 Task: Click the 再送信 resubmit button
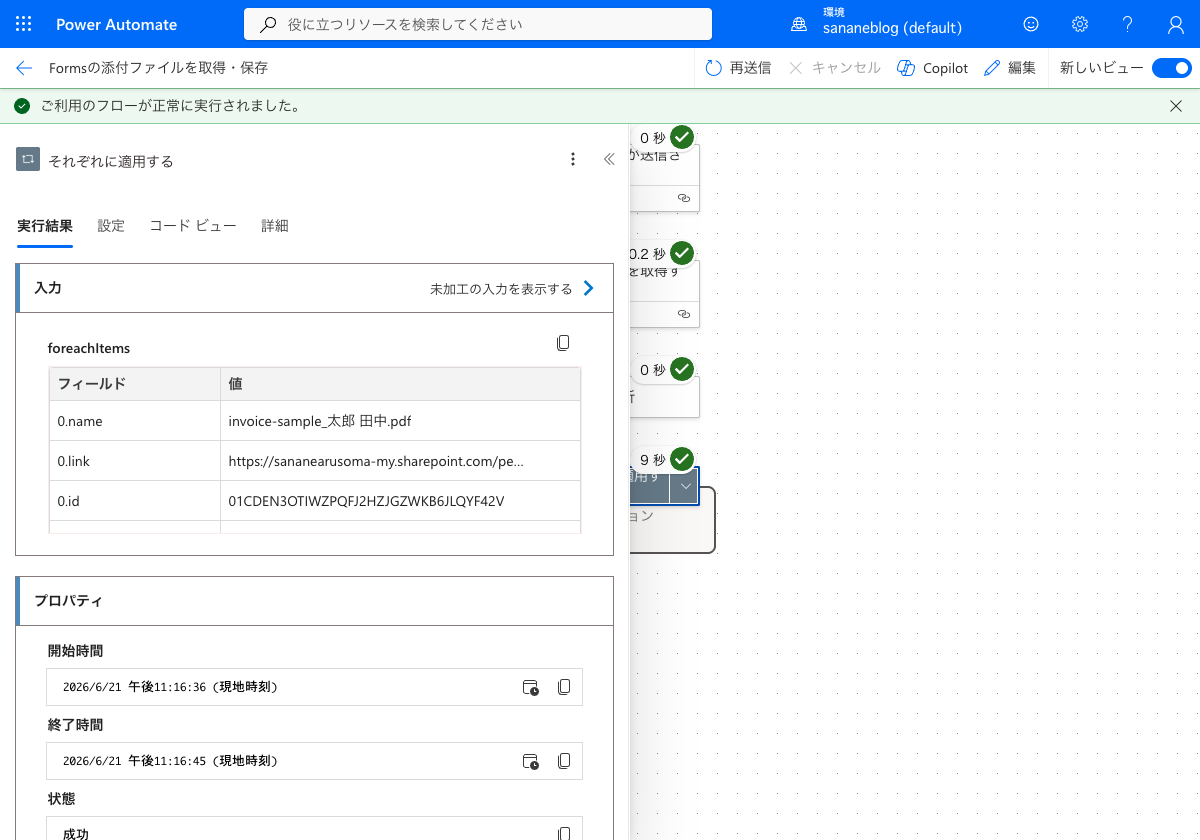738,68
